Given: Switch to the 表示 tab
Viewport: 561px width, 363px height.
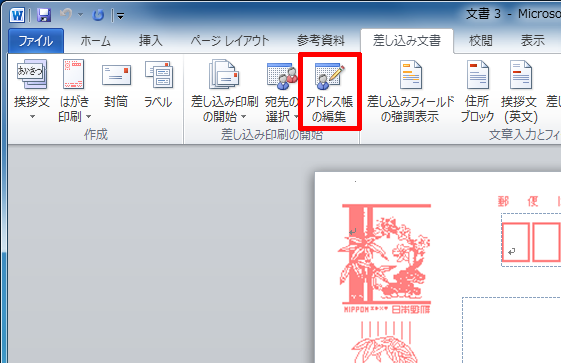Looking at the screenshot, I should point(532,41).
